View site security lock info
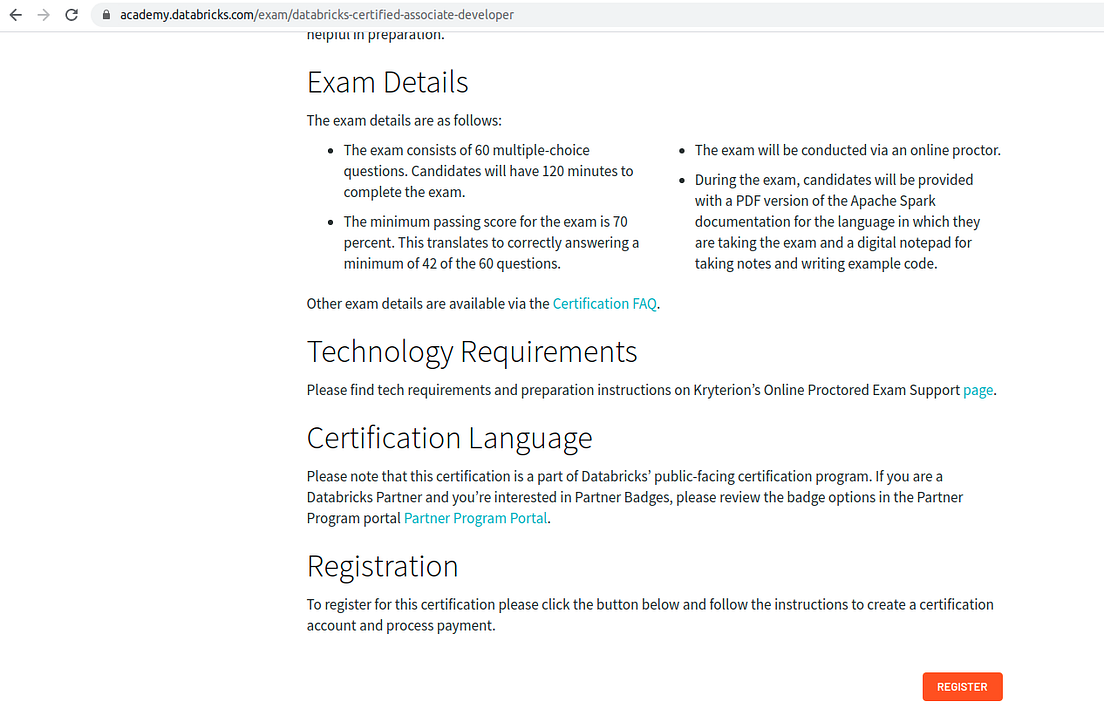Viewport: 1104px width, 716px height. point(106,15)
